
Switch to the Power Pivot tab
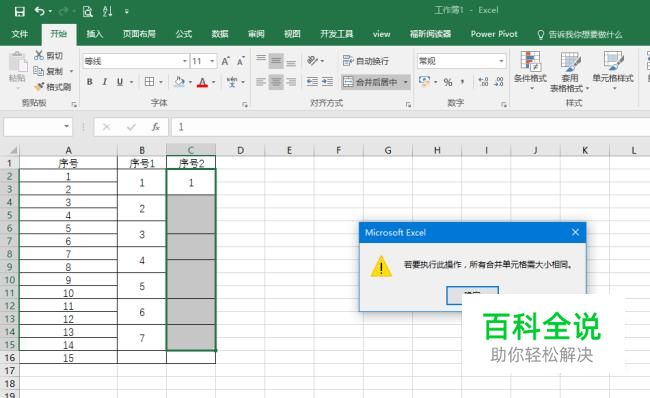(494, 34)
